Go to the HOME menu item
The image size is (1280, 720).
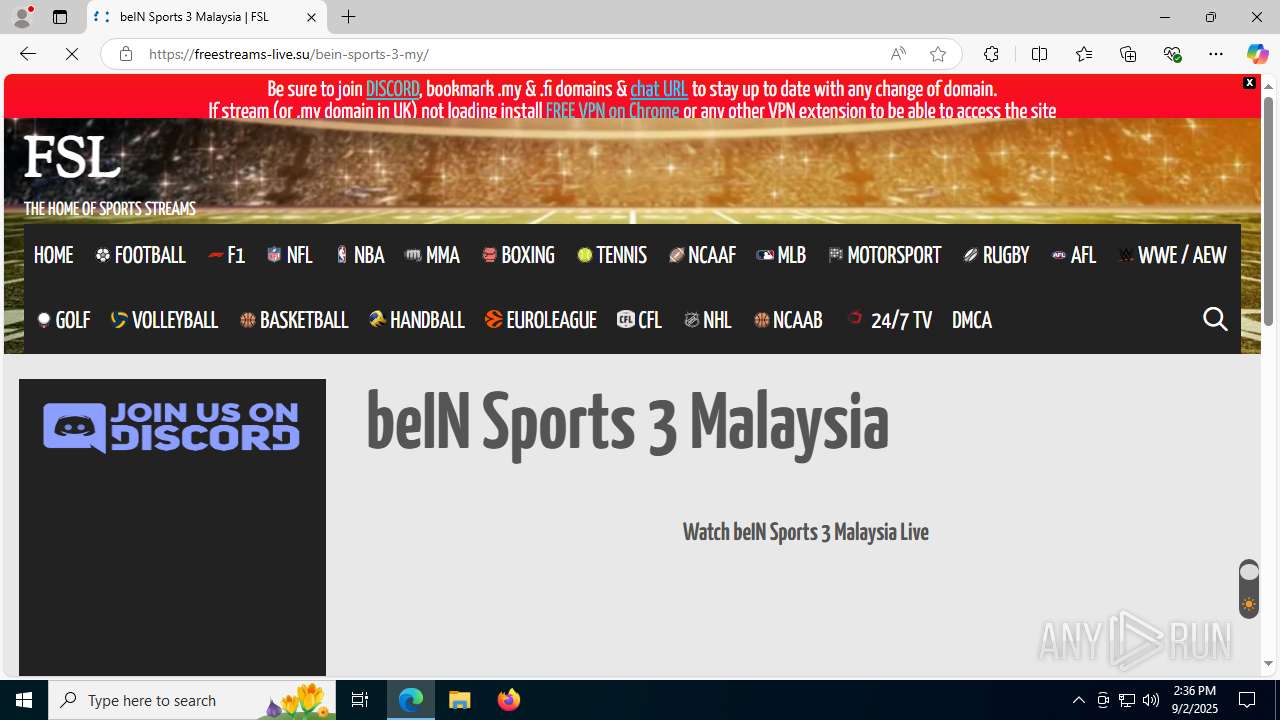(x=53, y=255)
